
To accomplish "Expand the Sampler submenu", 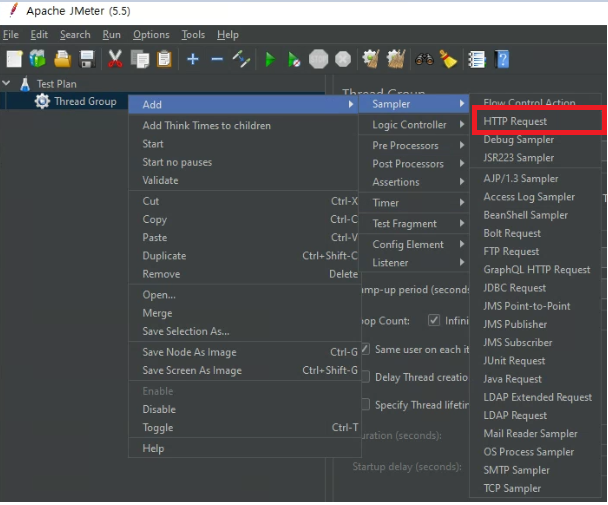I will pyautogui.click(x=414, y=104).
